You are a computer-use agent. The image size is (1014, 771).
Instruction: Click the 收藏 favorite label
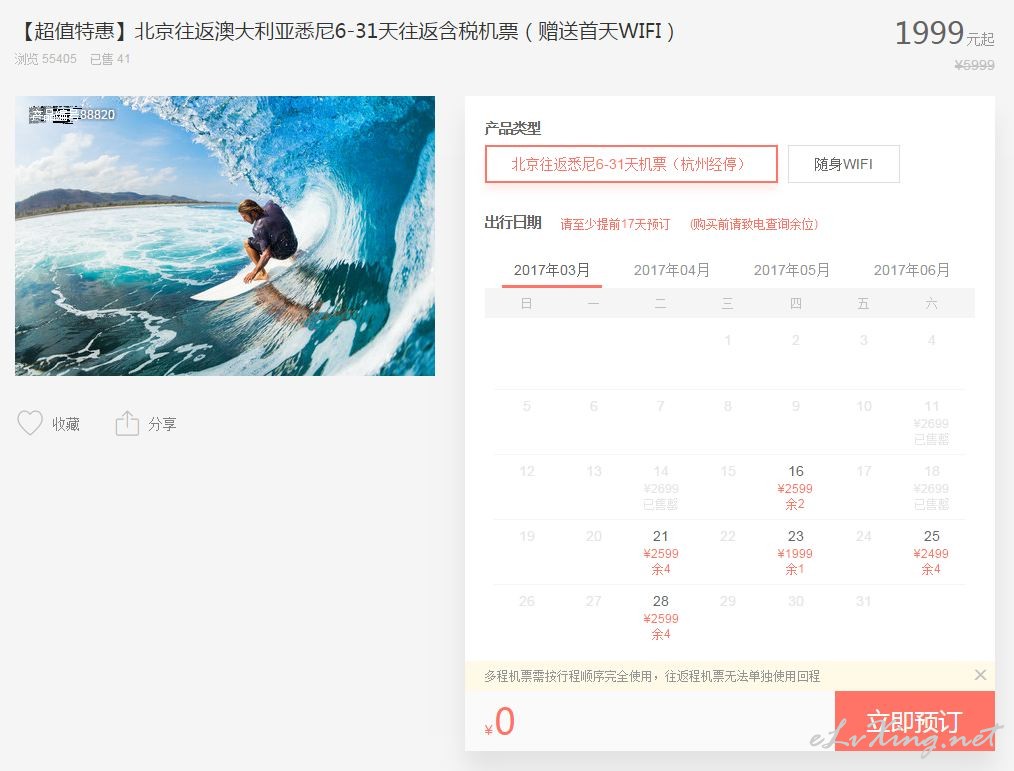pos(66,424)
